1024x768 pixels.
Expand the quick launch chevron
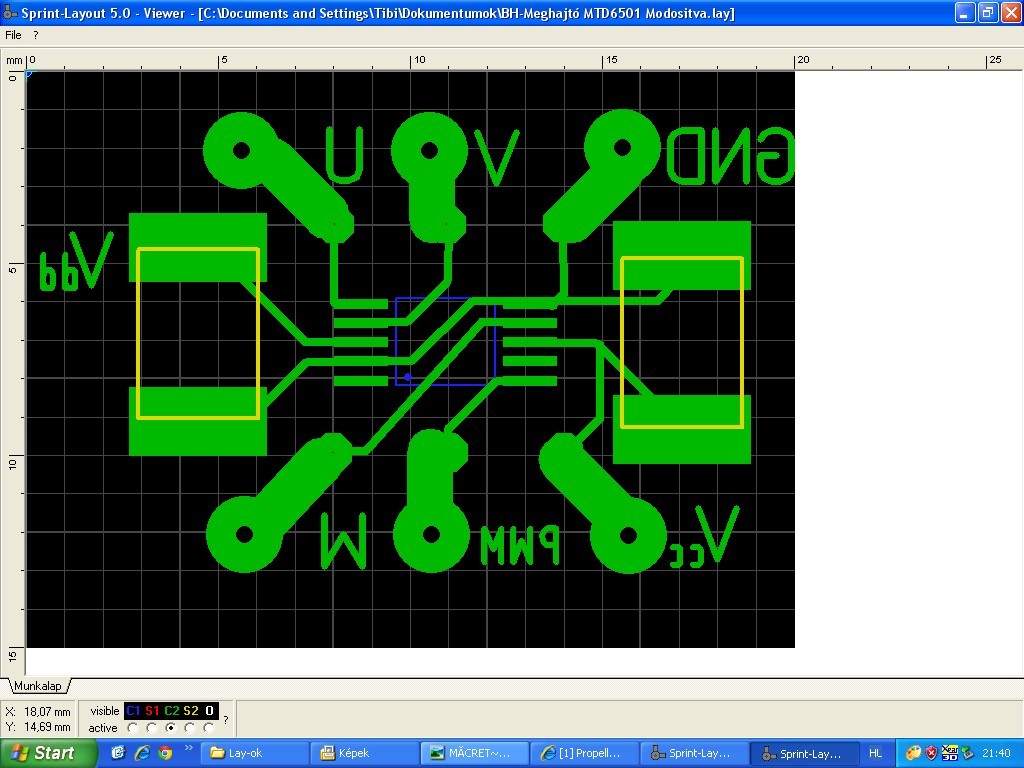[x=189, y=748]
